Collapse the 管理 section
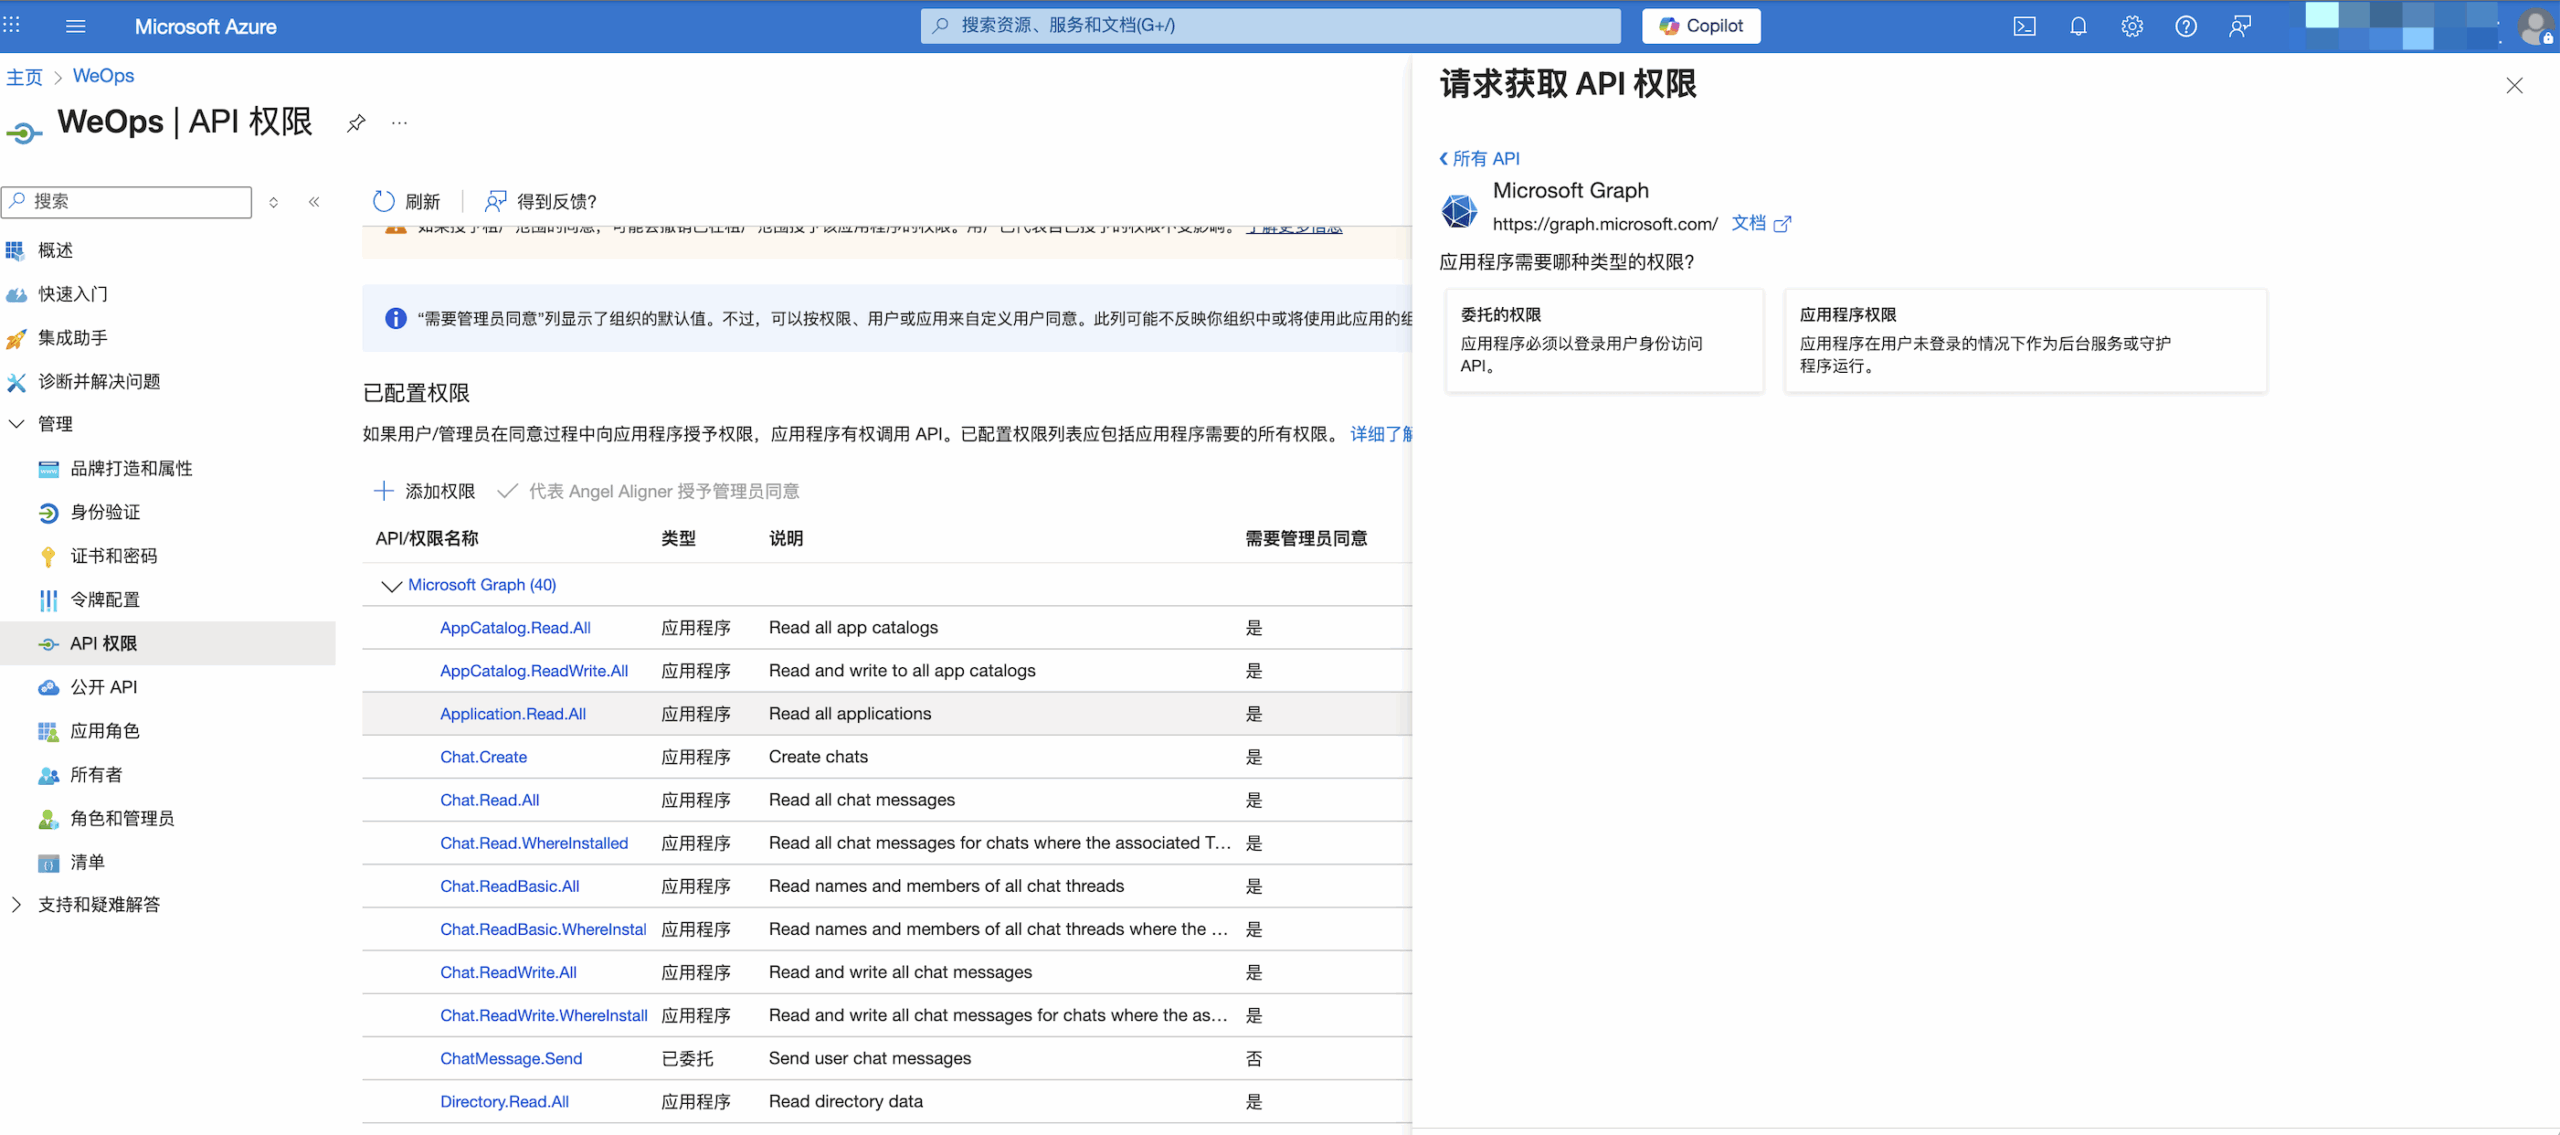The image size is (2560, 1135). coord(16,424)
